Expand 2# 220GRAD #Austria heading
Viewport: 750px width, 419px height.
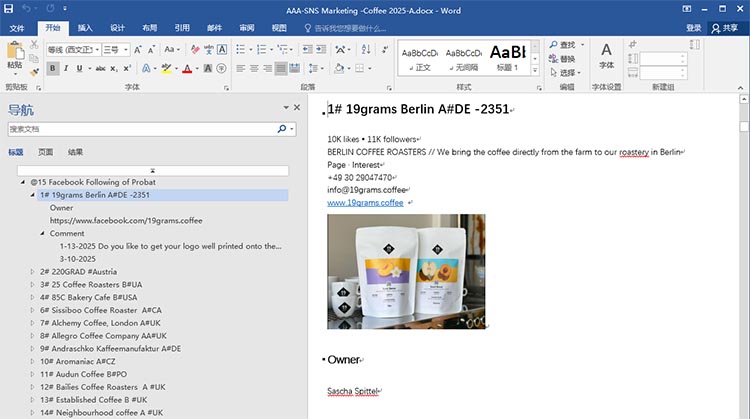[32, 272]
